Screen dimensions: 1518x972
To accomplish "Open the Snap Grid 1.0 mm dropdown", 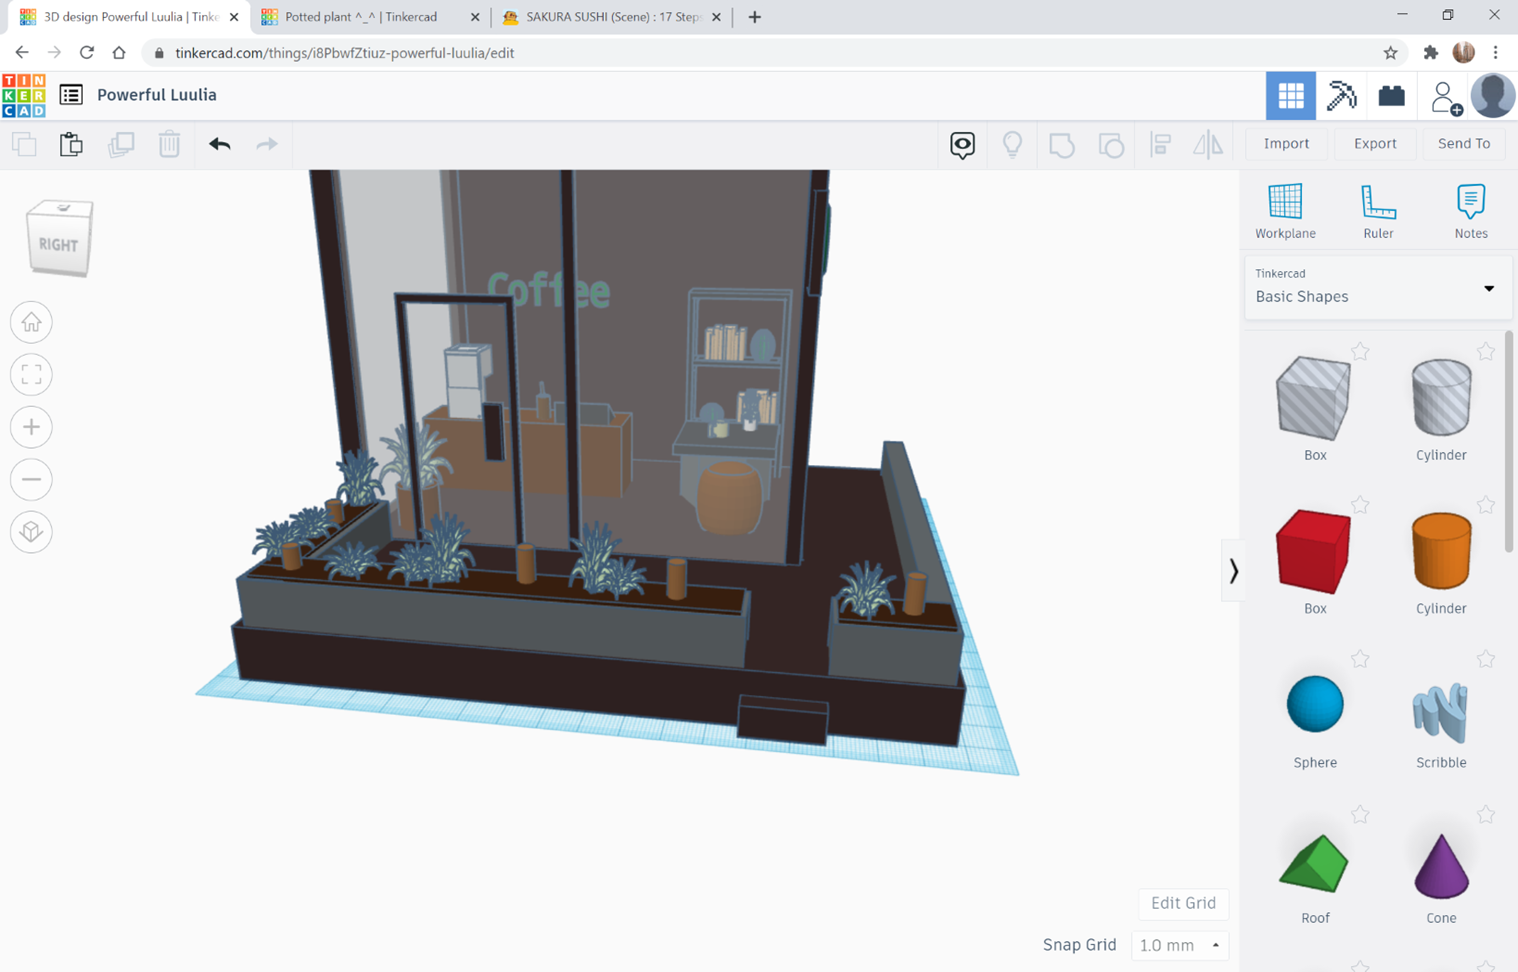I will (x=1180, y=945).
